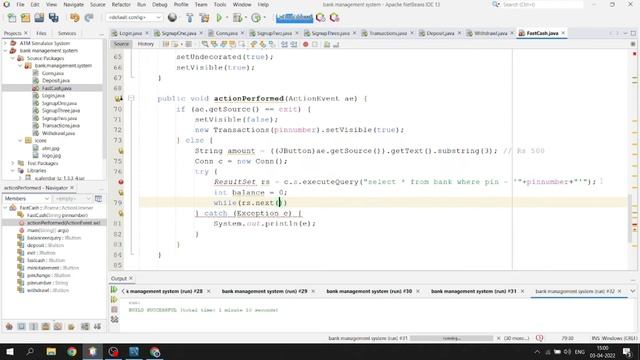
Task: Click the settings icon at bottom of Output sidebar
Action: tap(114, 320)
